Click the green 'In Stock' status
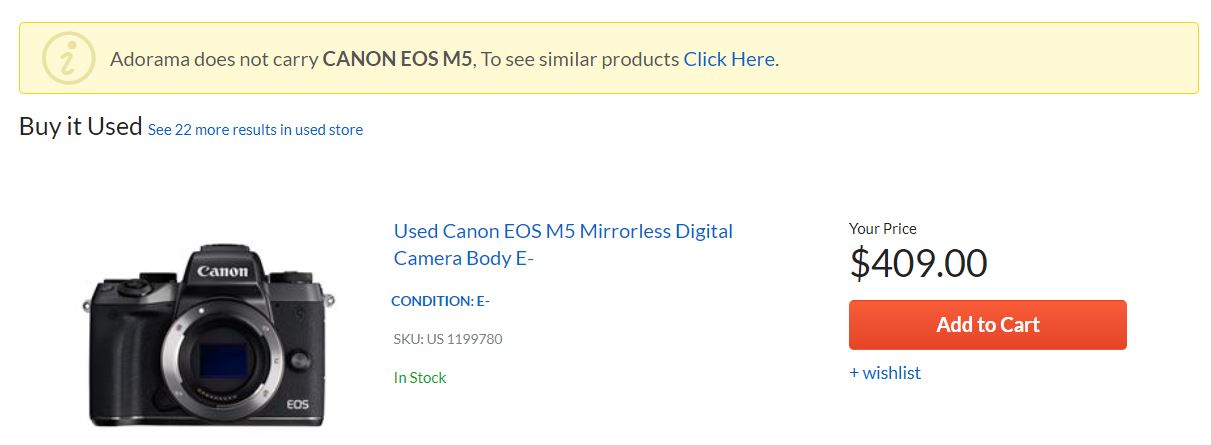Viewport: 1211px width, 445px height. coord(420,378)
